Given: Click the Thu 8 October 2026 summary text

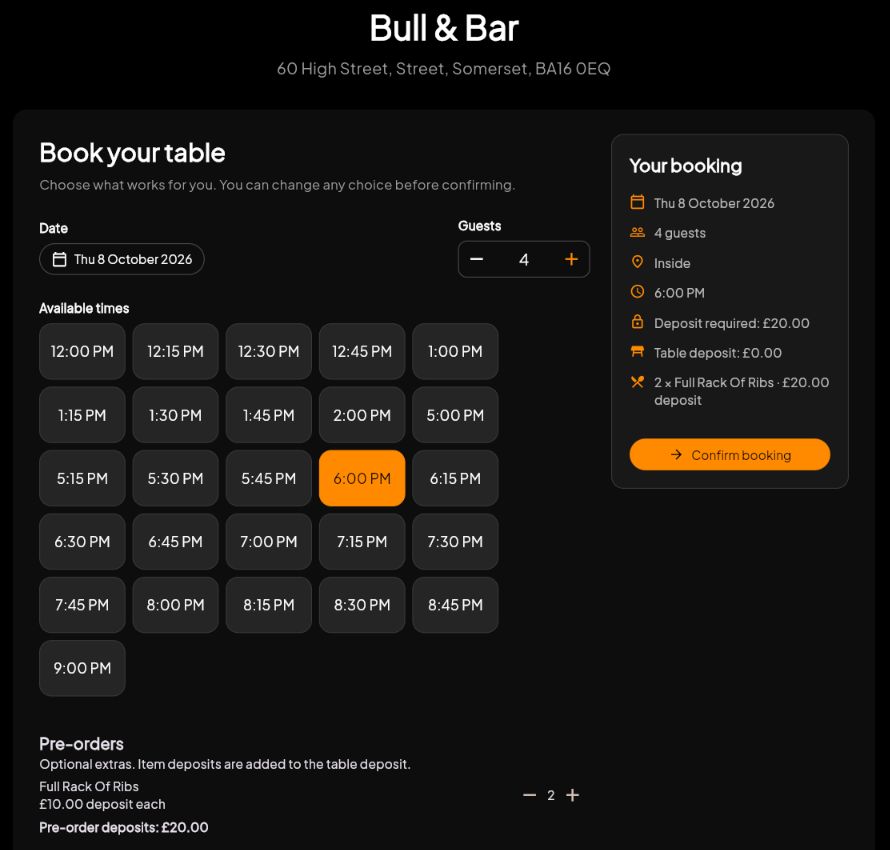Looking at the screenshot, I should point(714,203).
